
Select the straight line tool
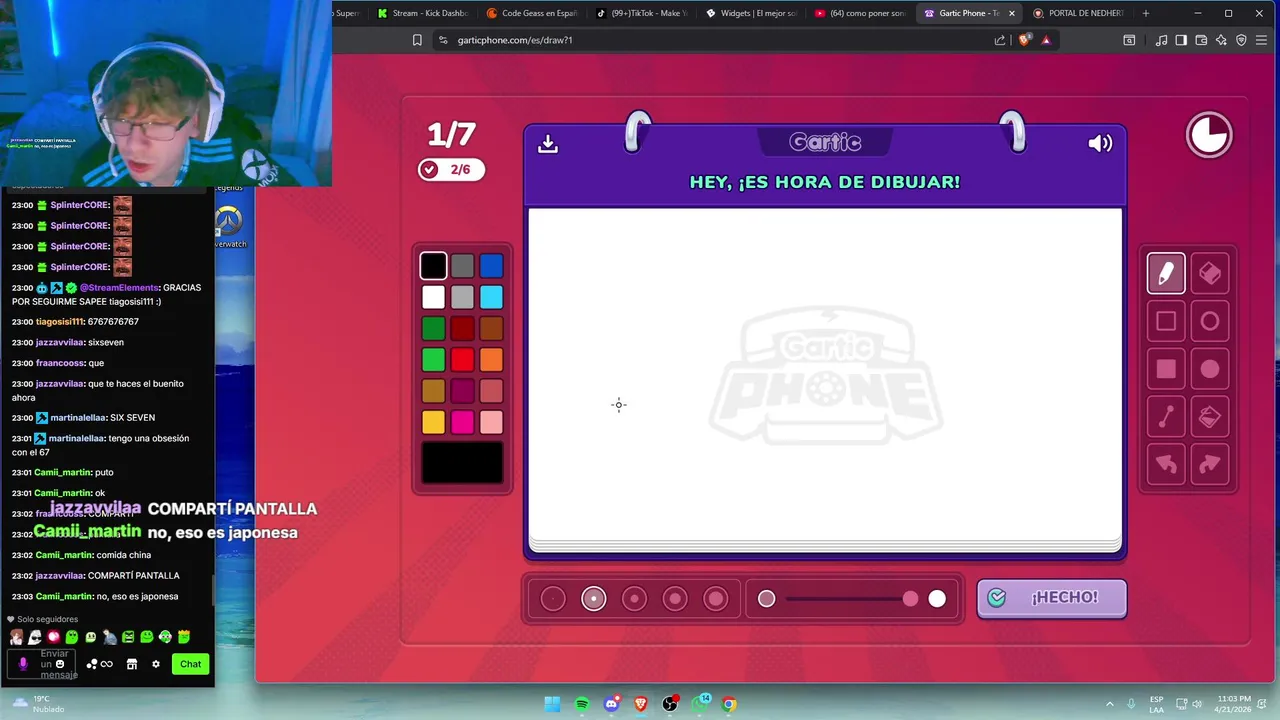pos(1166,417)
